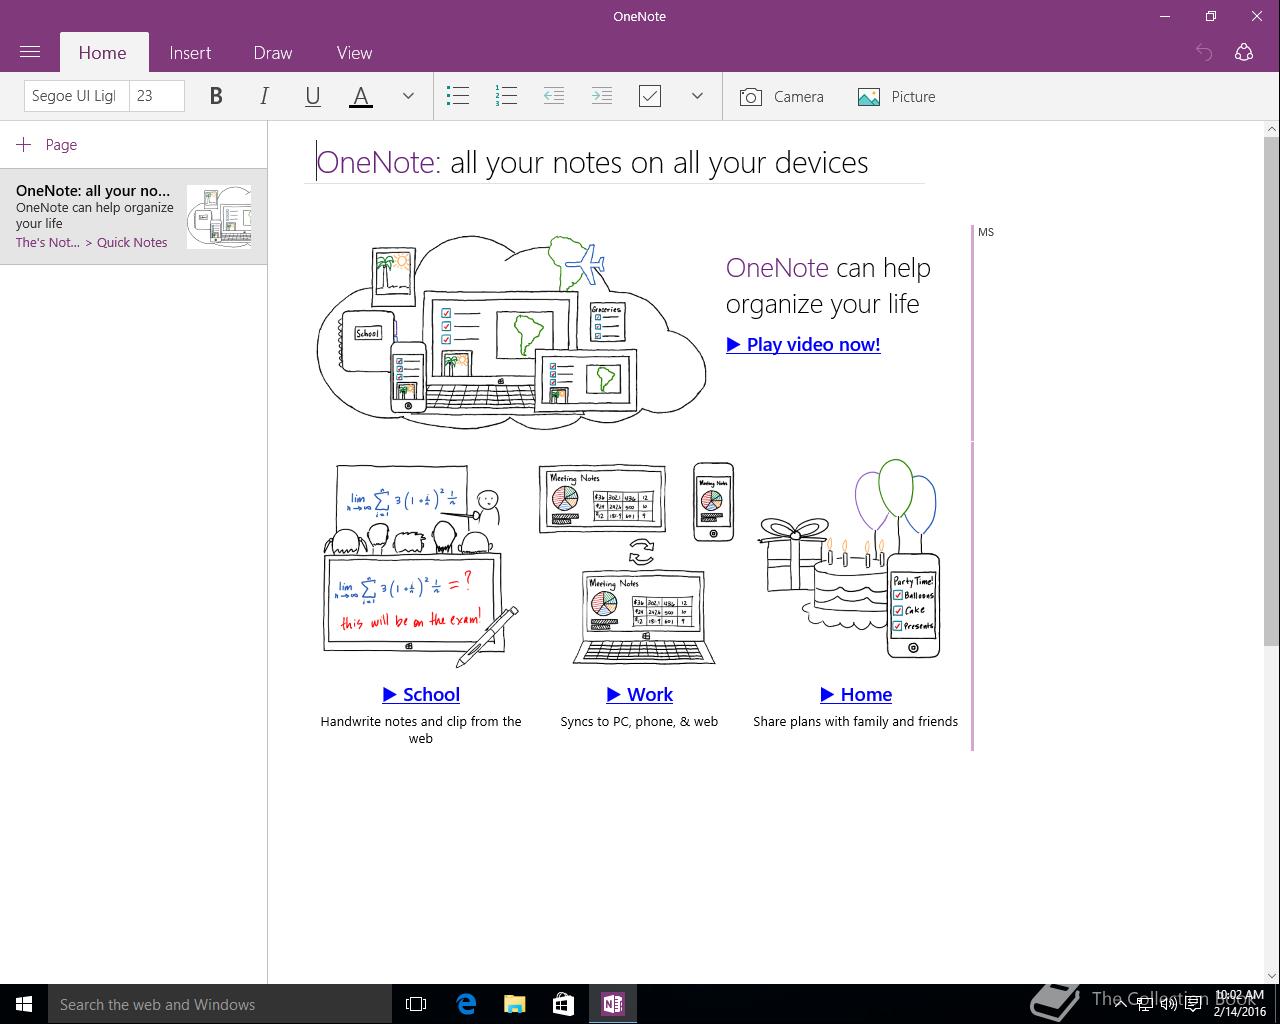Expand more paragraph options dropdown
This screenshot has height=1024, width=1280.
(697, 96)
